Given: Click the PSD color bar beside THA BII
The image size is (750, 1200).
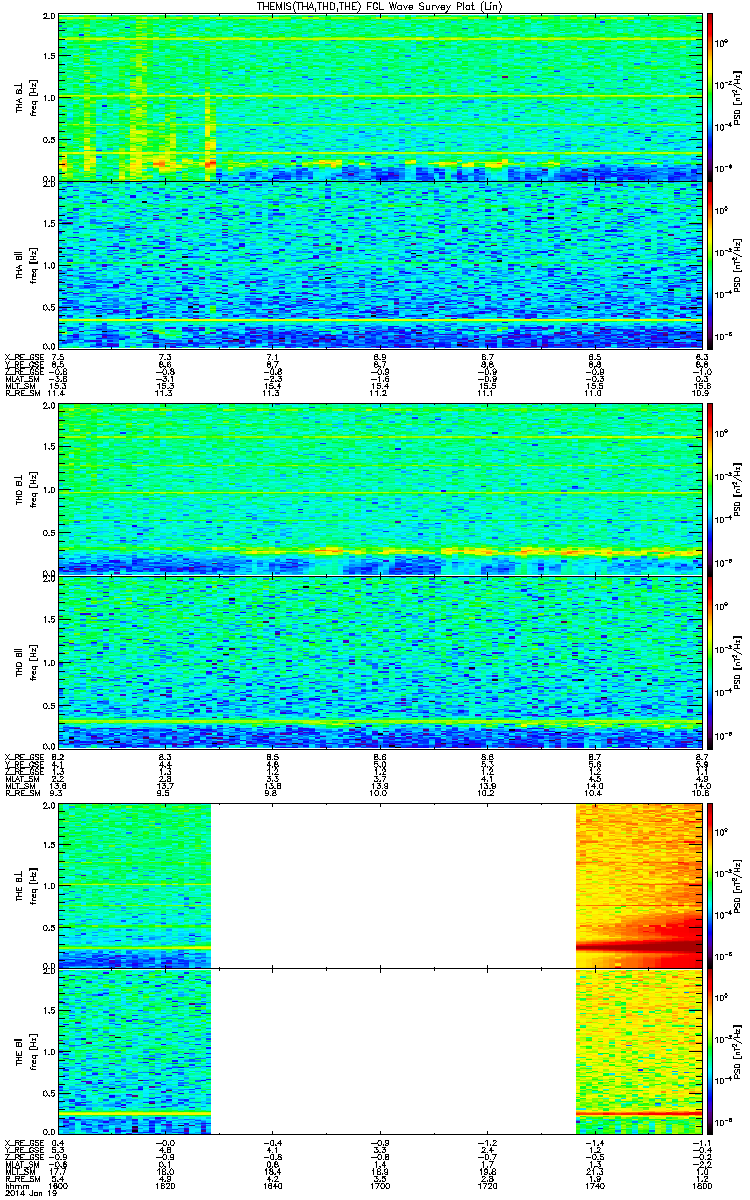Looking at the screenshot, I should (709, 264).
